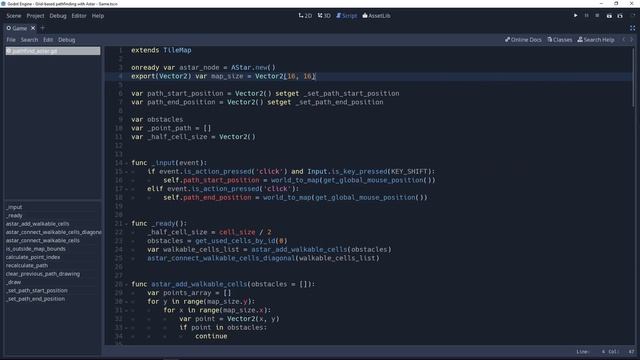Open the Classes reference

(x=560, y=40)
